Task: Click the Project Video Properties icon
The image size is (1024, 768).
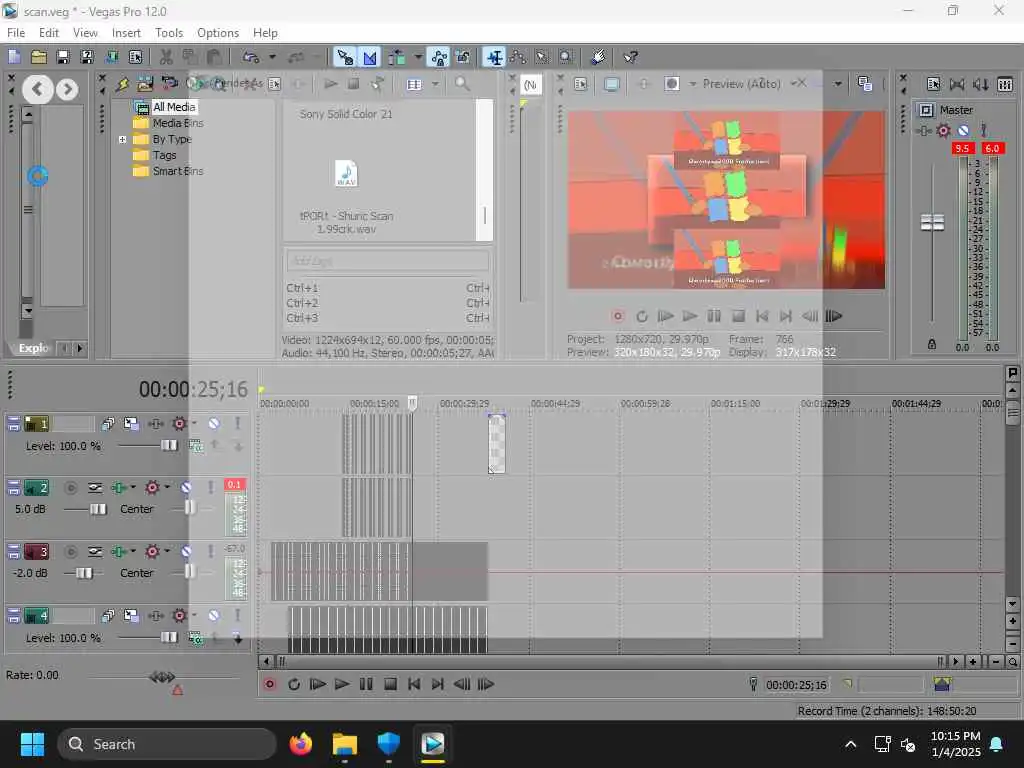Action: tap(581, 84)
